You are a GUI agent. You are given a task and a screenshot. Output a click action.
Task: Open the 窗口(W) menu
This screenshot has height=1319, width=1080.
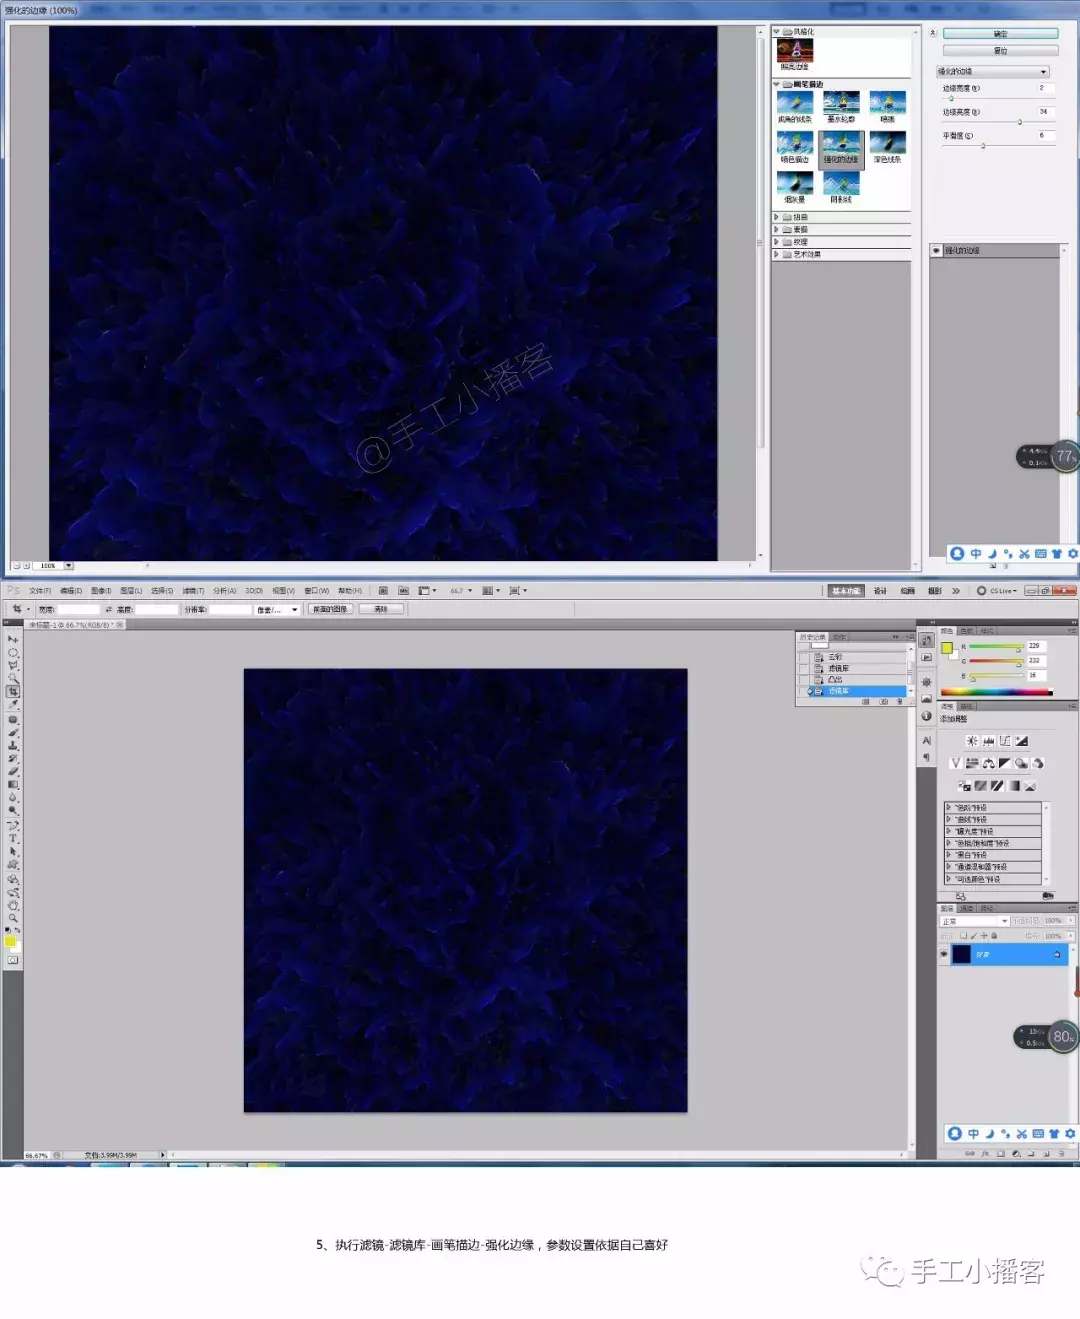[x=316, y=591]
